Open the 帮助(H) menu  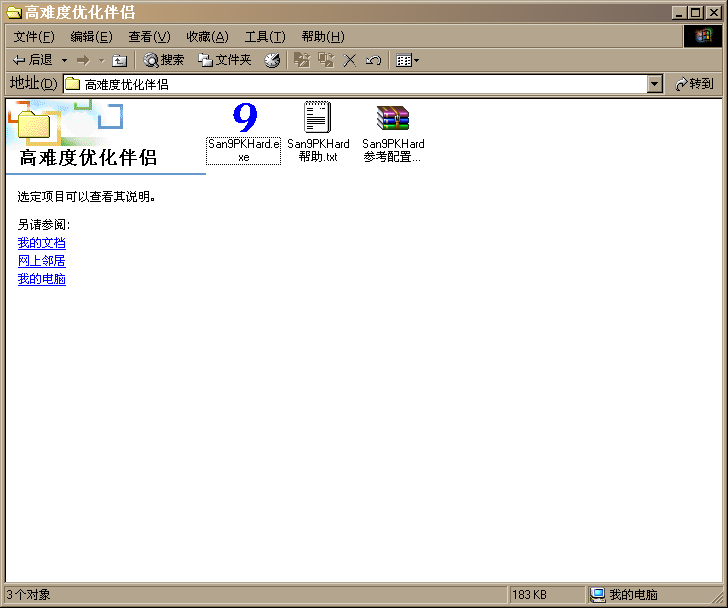323,37
